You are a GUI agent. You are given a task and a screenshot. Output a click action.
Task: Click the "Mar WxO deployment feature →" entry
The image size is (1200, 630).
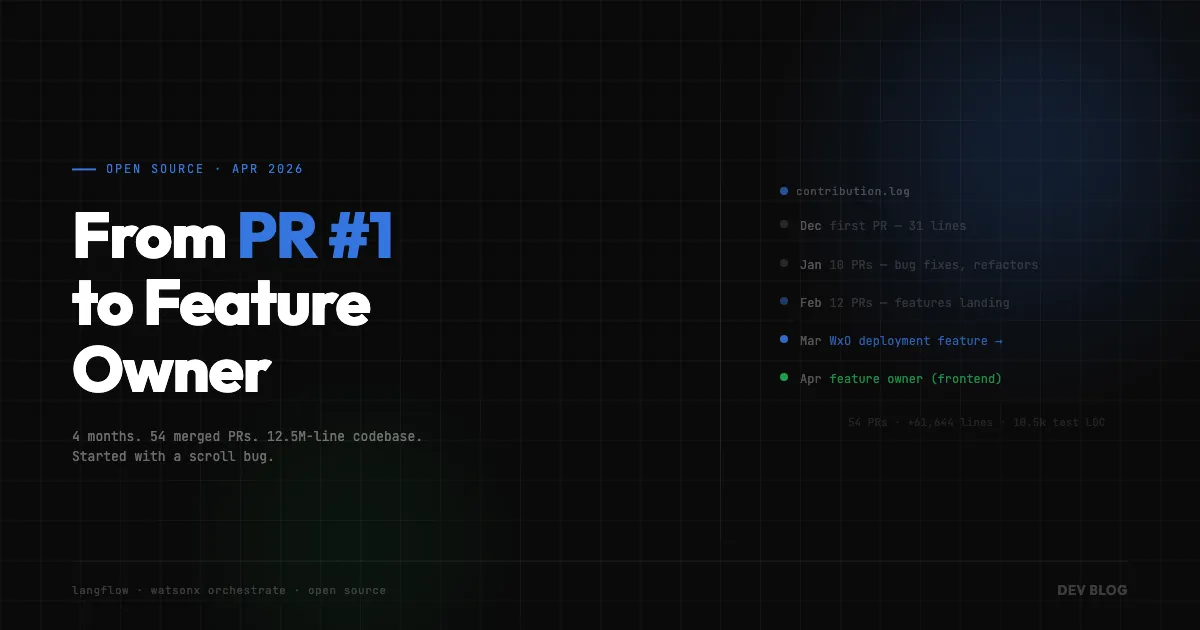coord(891,341)
